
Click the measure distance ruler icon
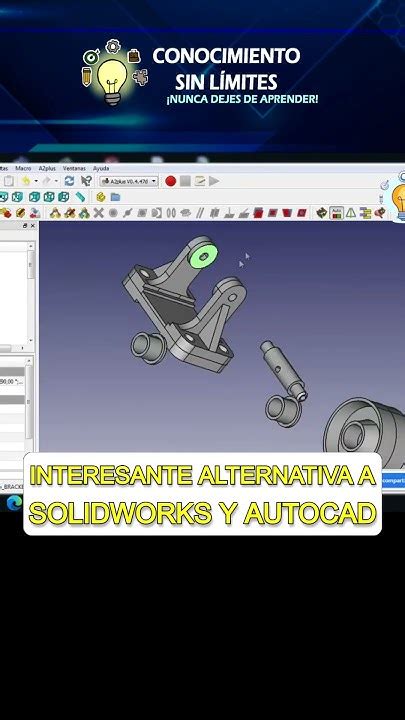(80, 197)
